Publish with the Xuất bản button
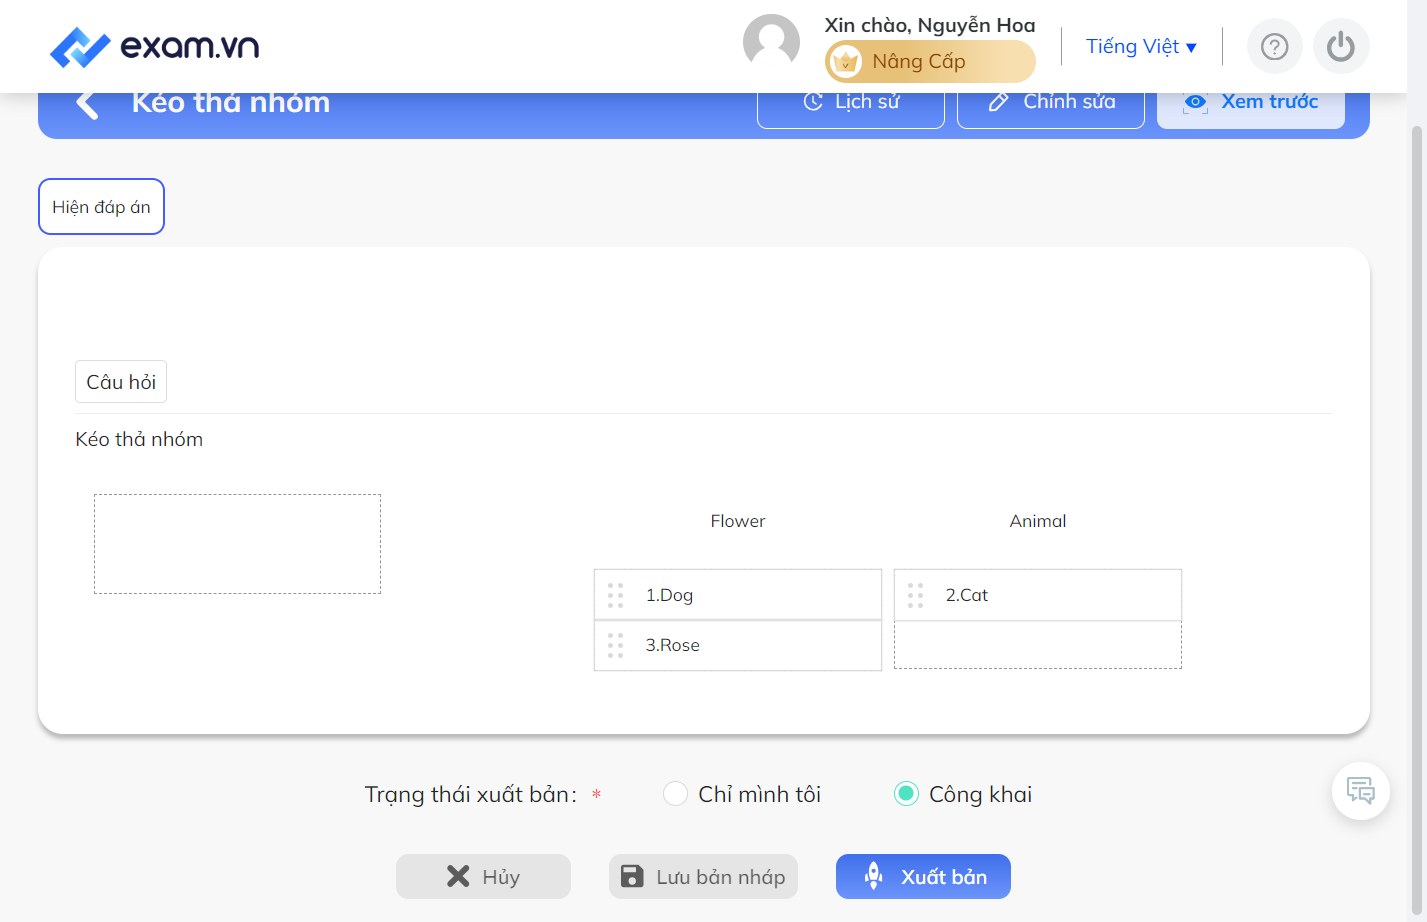 923,877
